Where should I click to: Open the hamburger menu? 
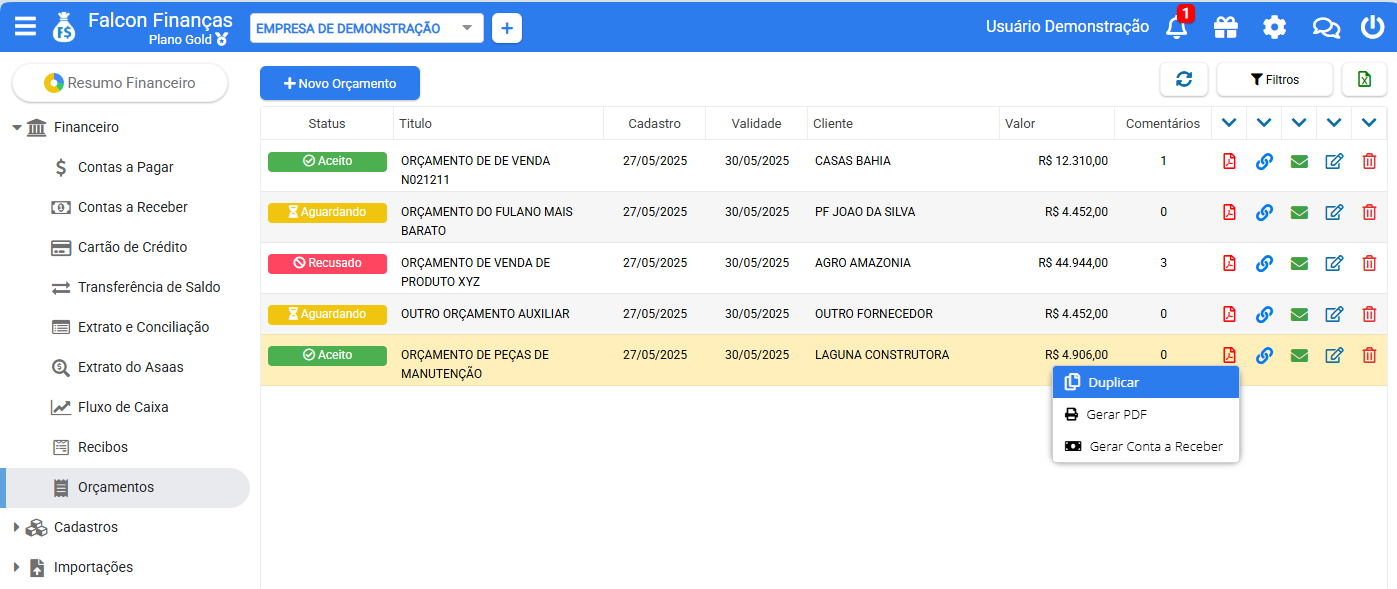coord(25,27)
